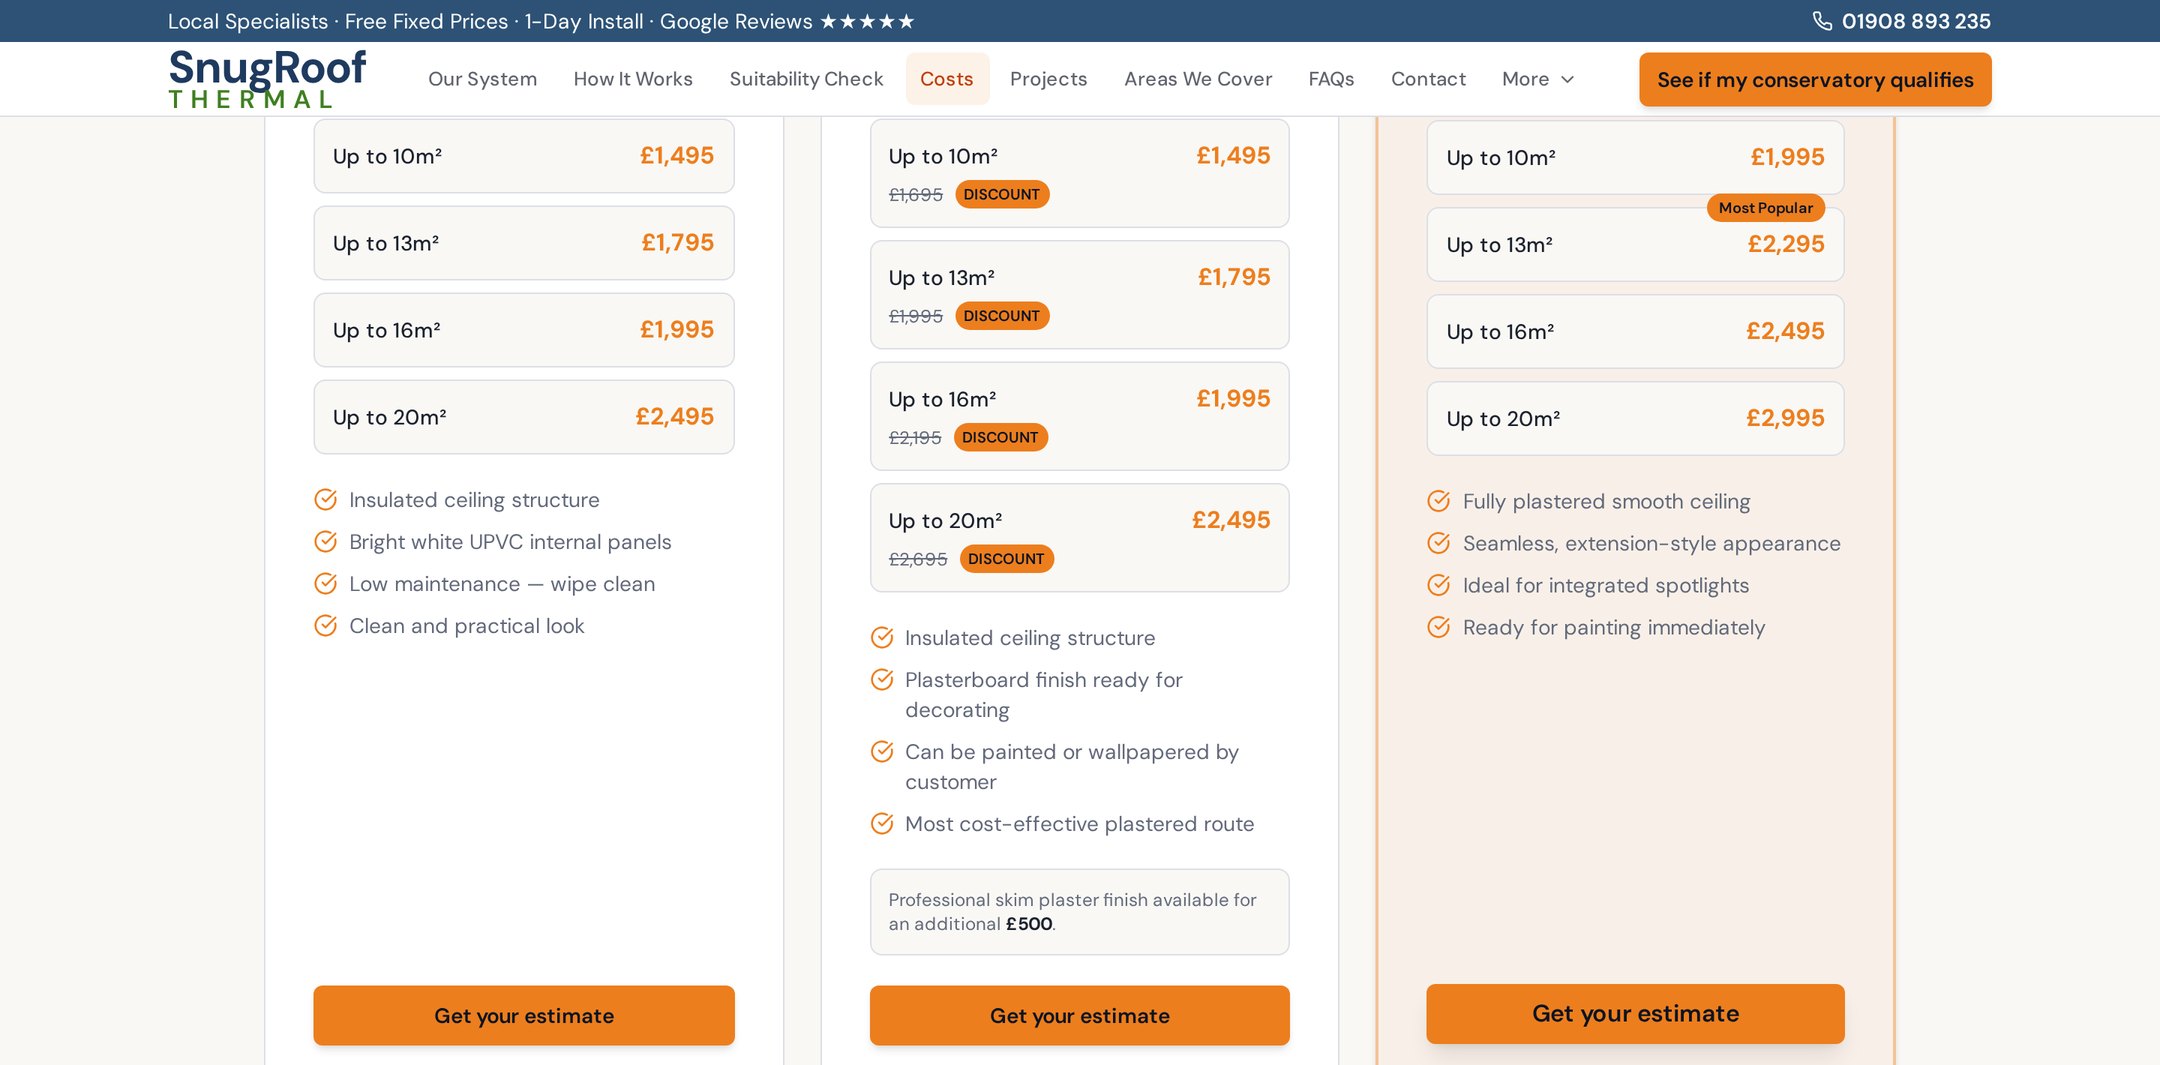Go to How It Works

pyautogui.click(x=633, y=79)
